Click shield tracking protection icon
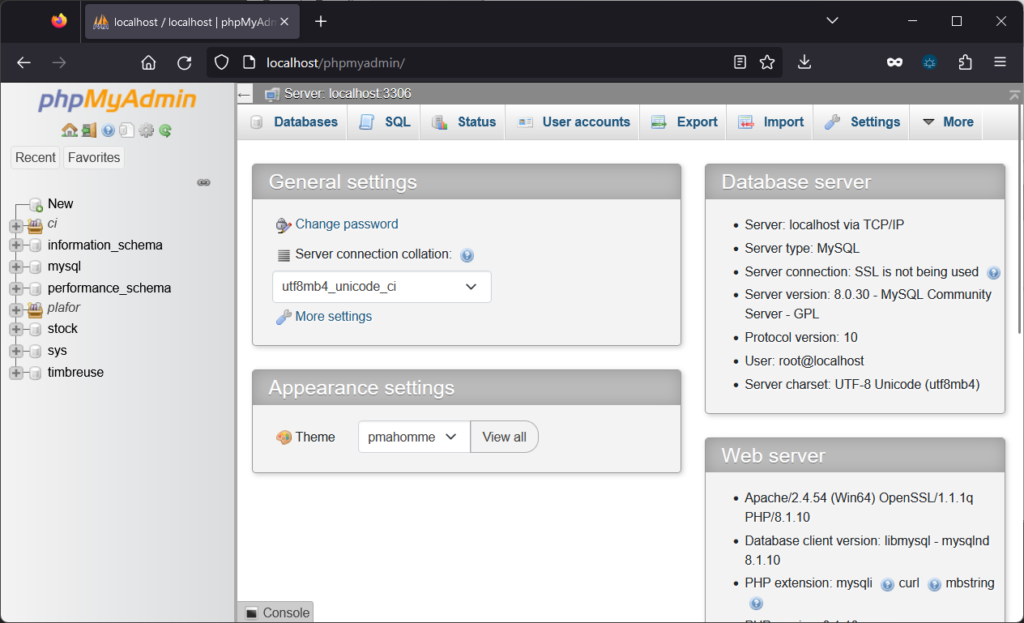The width and height of the screenshot is (1024, 623). coord(221,63)
